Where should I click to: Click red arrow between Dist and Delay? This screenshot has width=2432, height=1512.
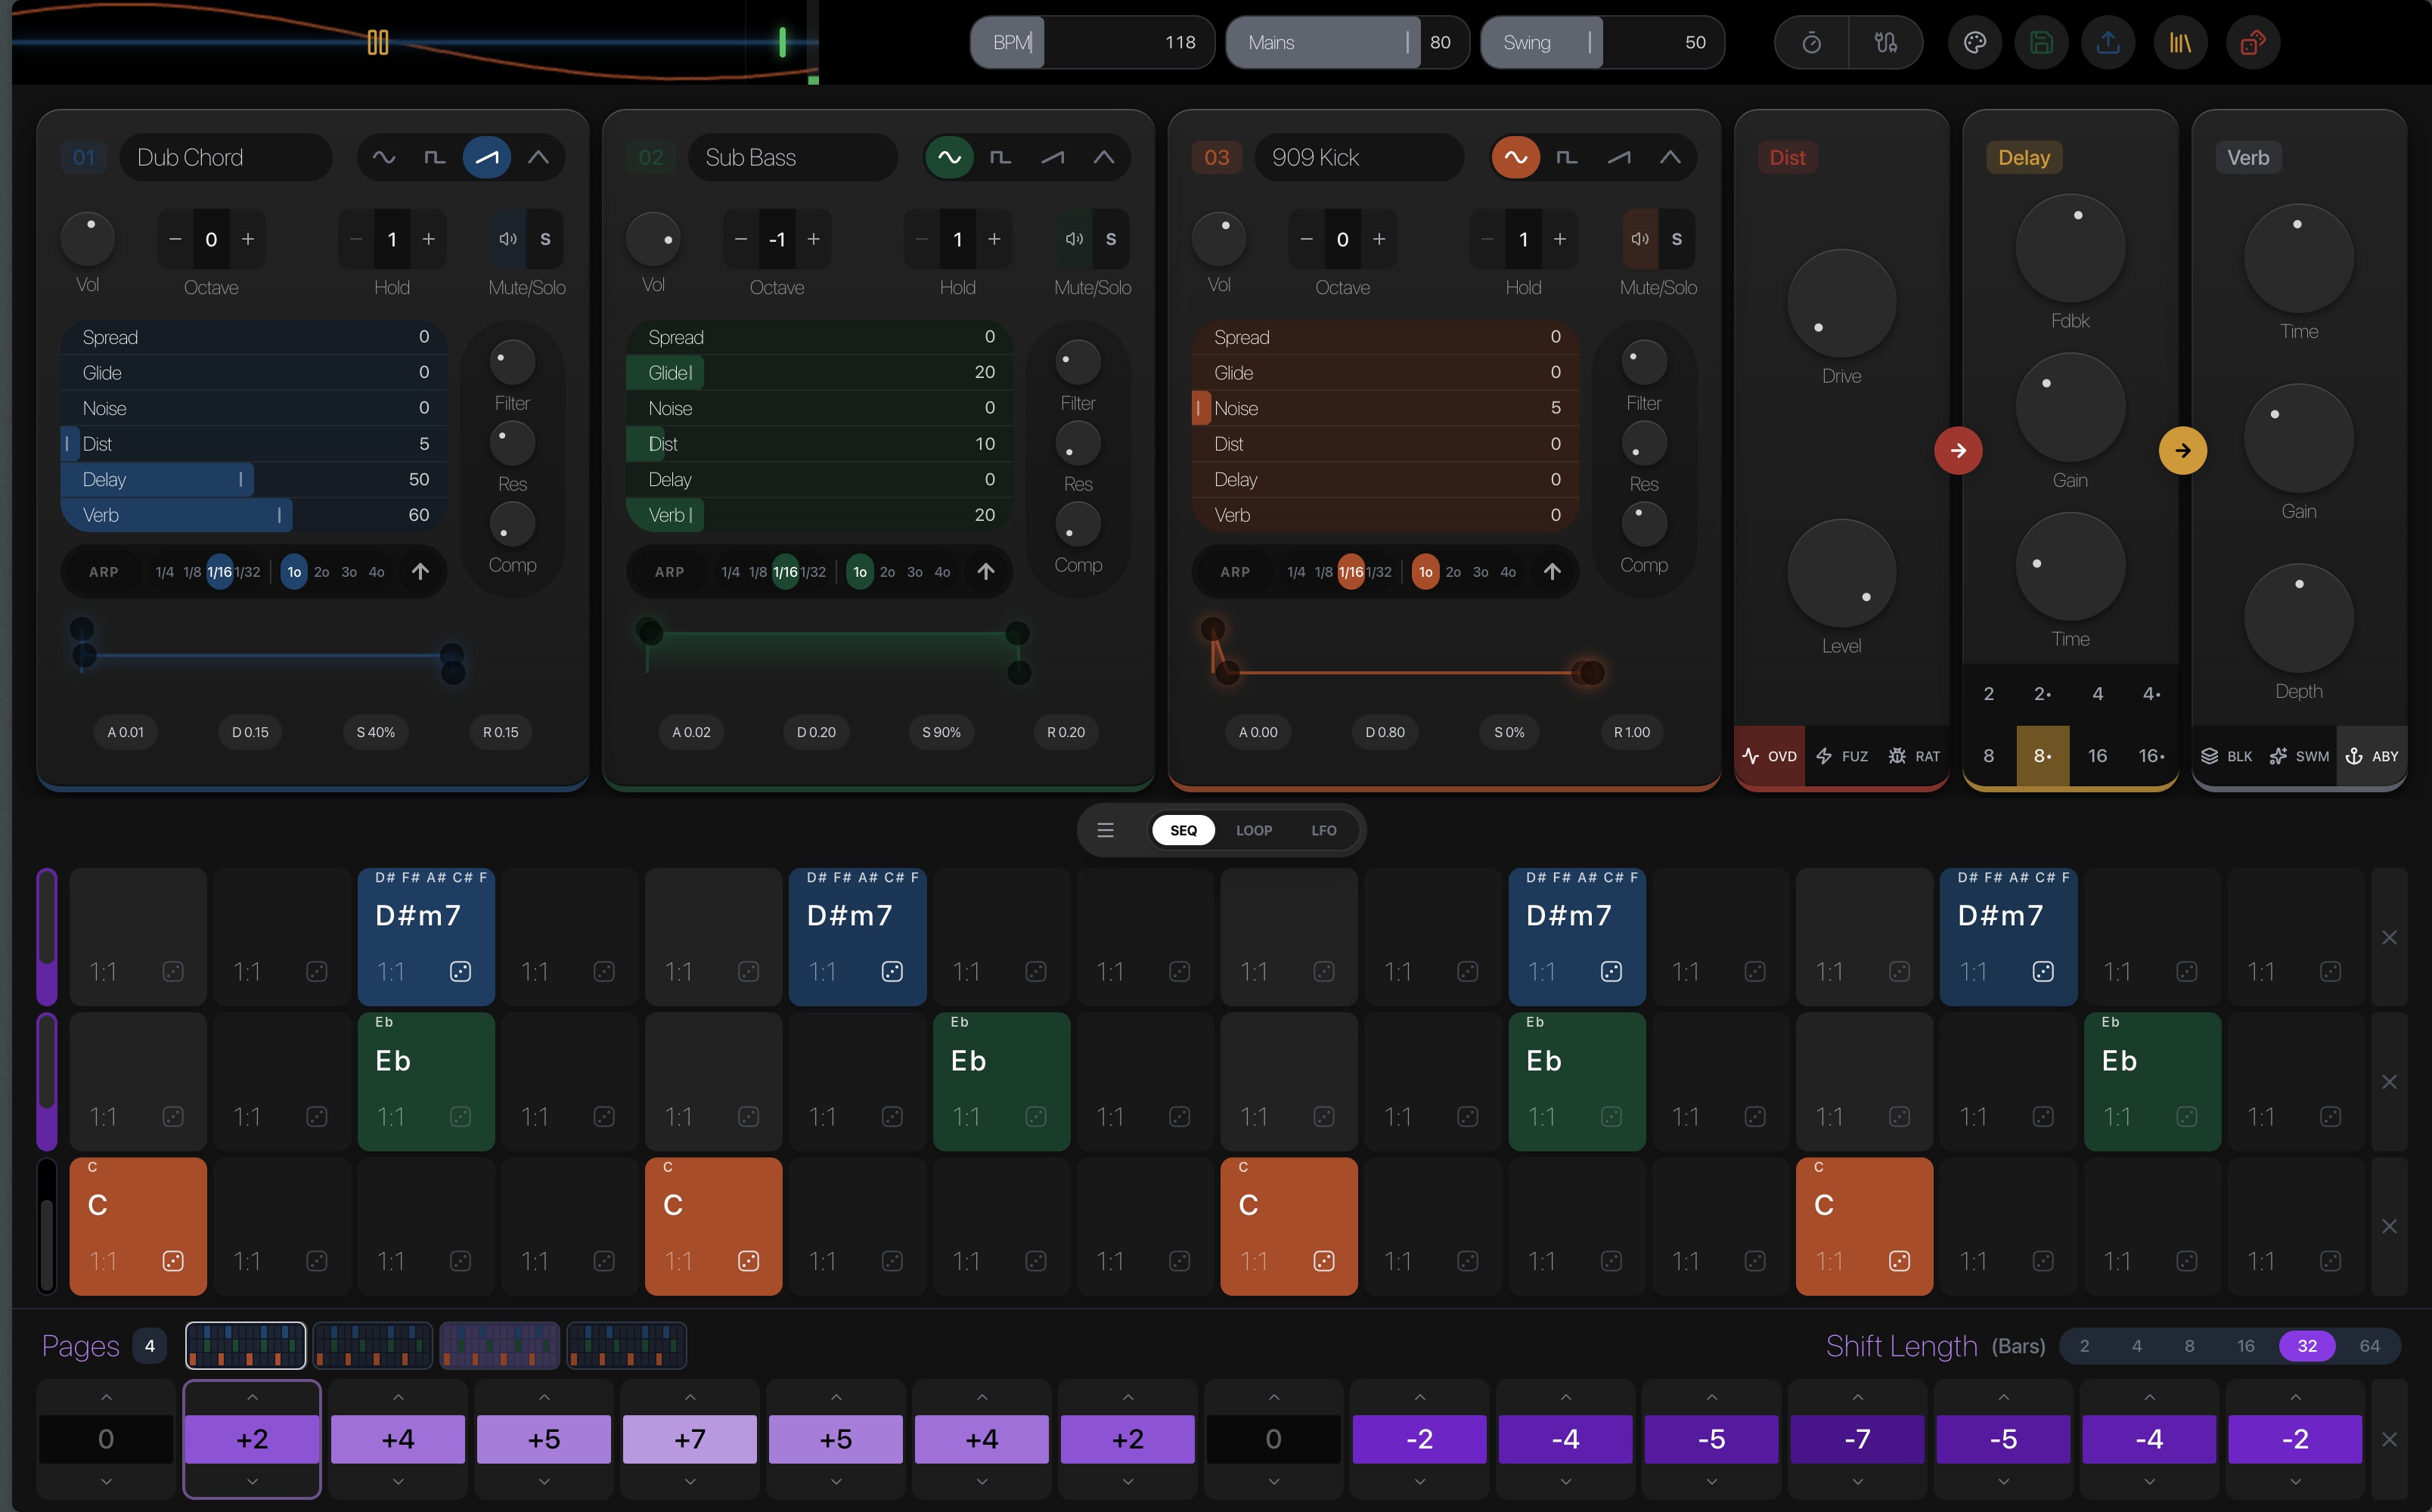coord(1958,450)
